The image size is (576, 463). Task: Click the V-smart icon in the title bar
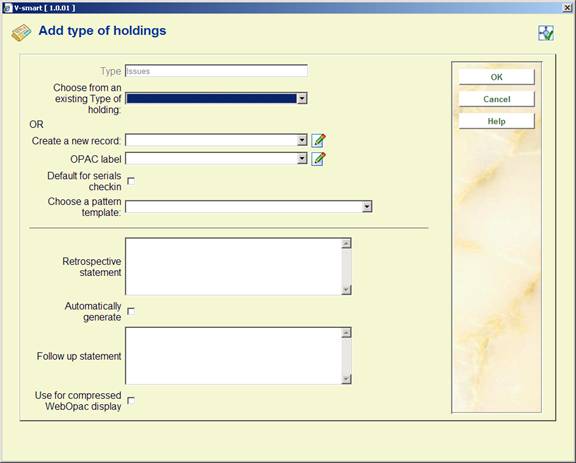tap(7, 8)
